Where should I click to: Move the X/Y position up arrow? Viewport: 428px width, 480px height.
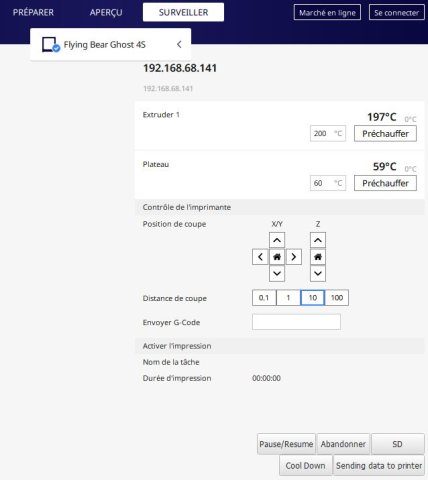click(x=277, y=240)
